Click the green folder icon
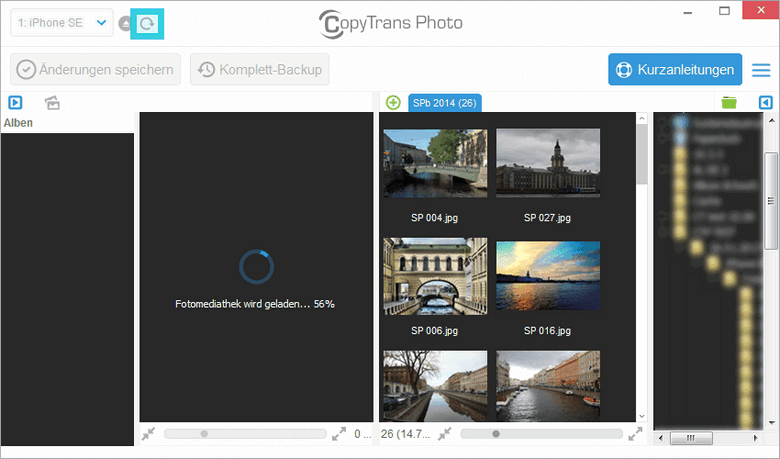This screenshot has width=780, height=459. 729,102
